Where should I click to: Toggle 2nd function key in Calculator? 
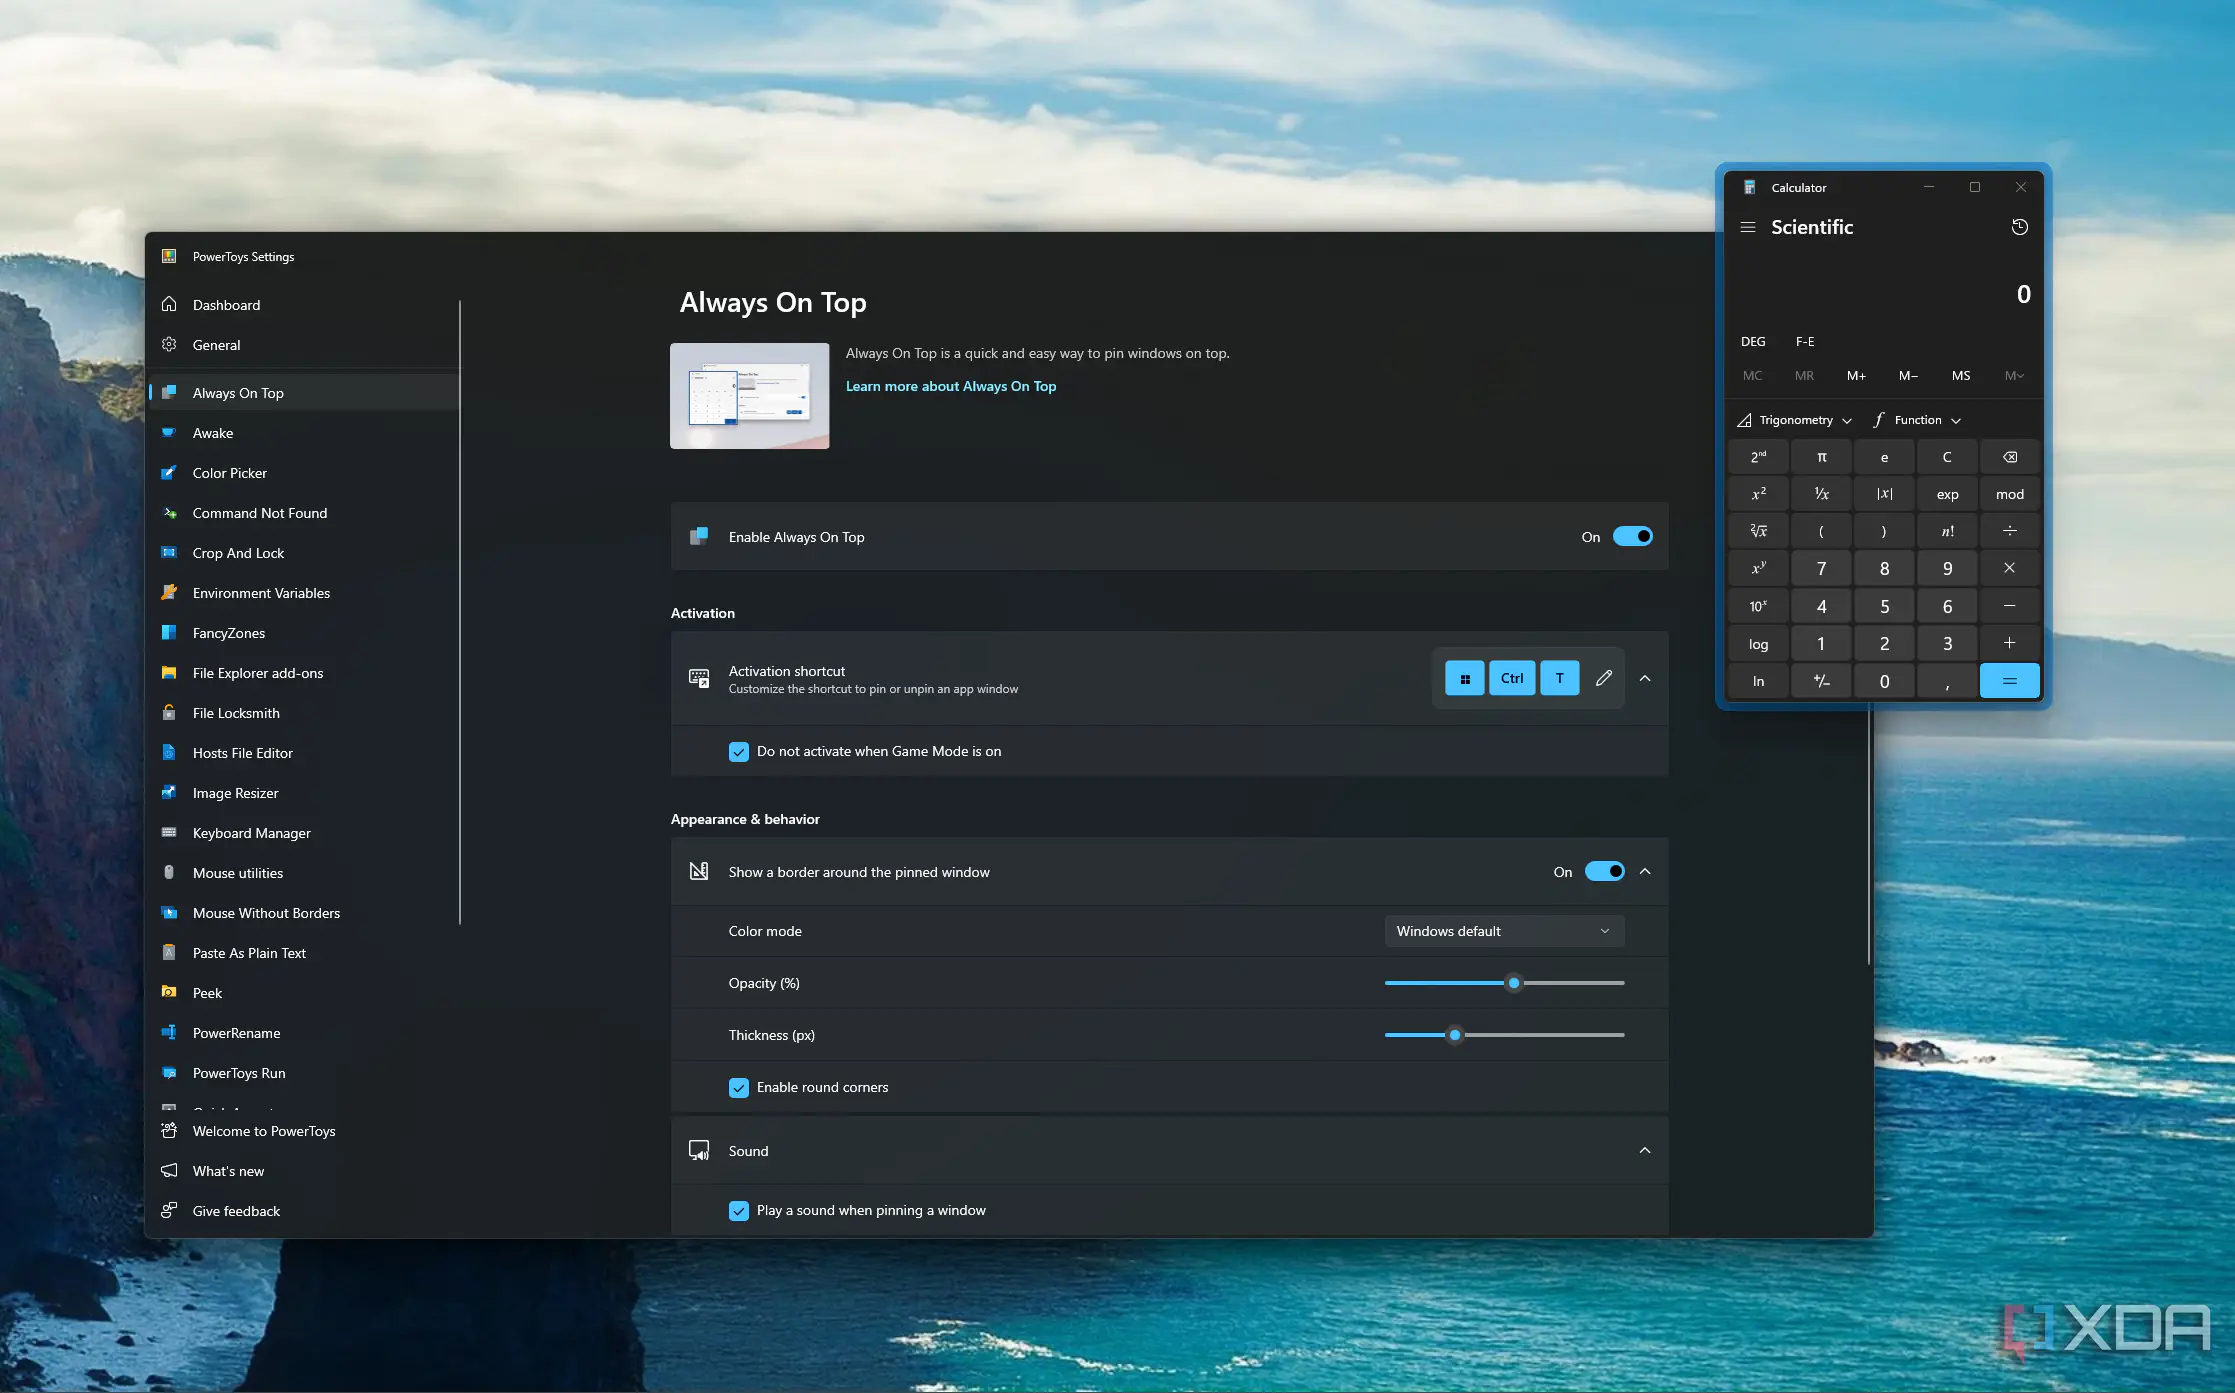click(1758, 457)
